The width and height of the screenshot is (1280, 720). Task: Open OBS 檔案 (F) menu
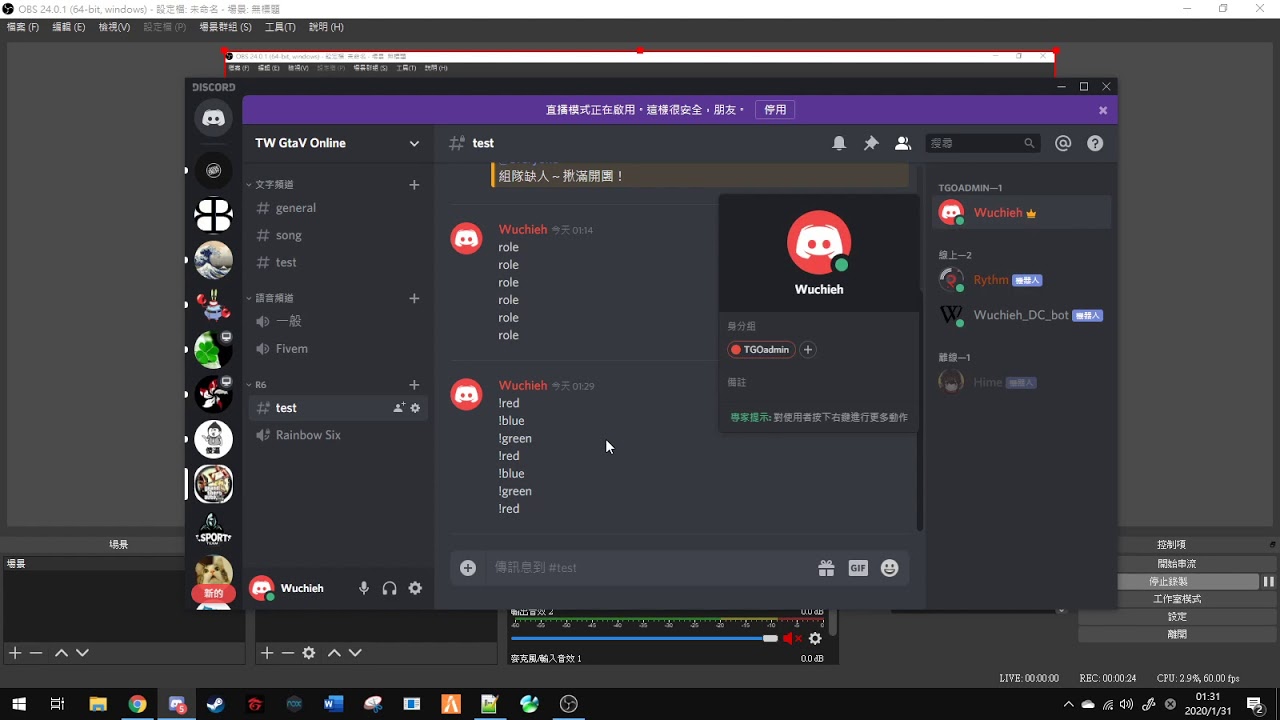(23, 27)
